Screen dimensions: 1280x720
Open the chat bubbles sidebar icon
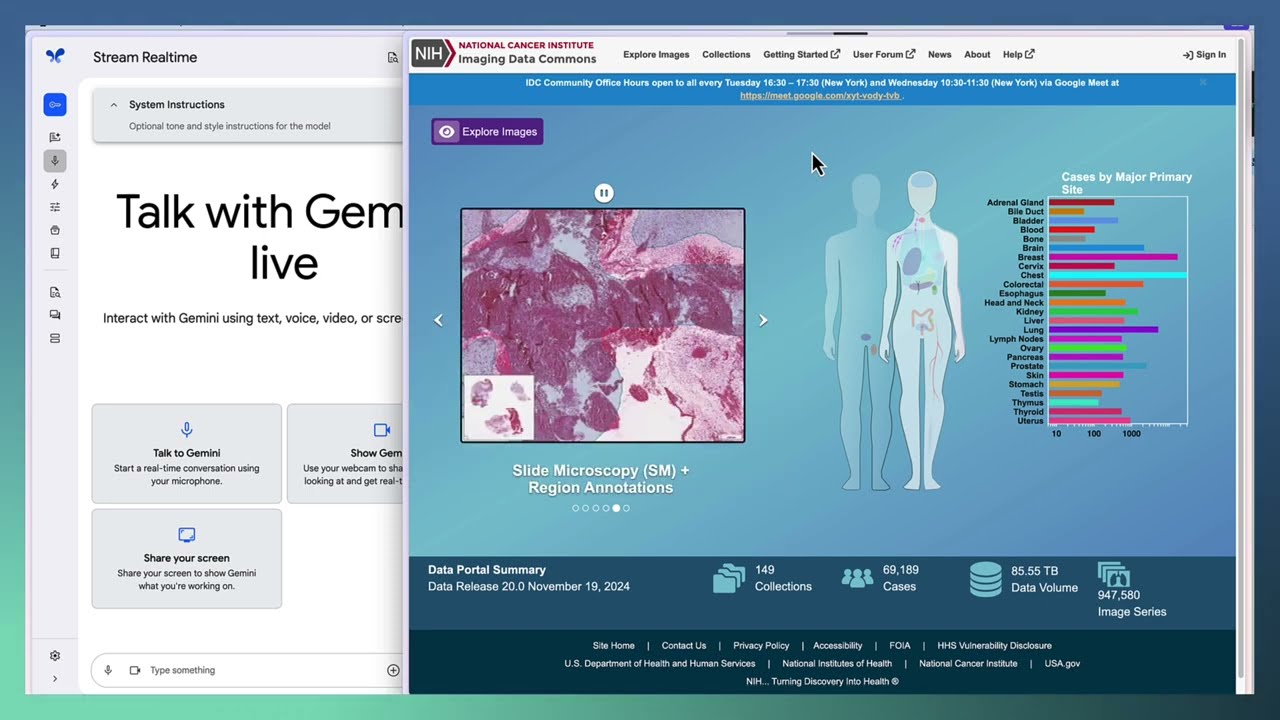point(55,315)
